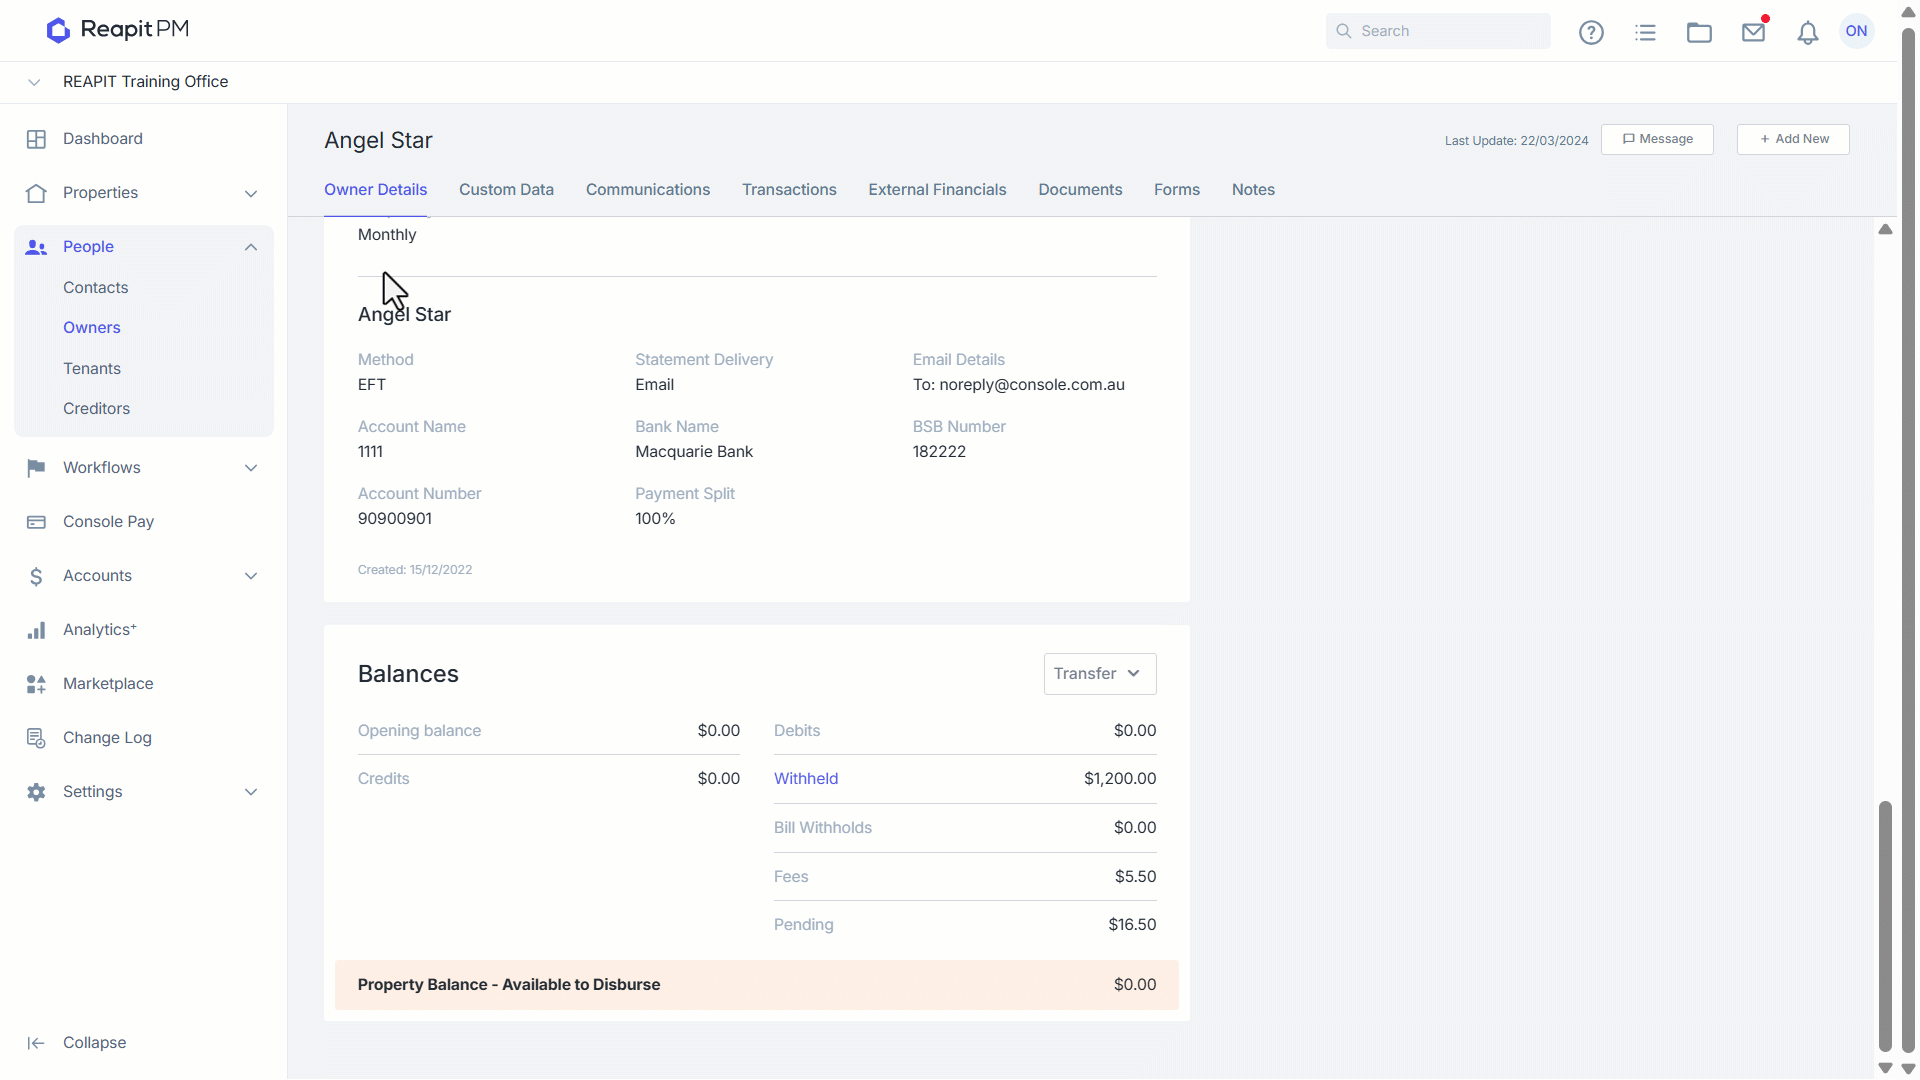Open the mail inbox icon
Viewport: 1920px width, 1080px height.
tap(1753, 32)
